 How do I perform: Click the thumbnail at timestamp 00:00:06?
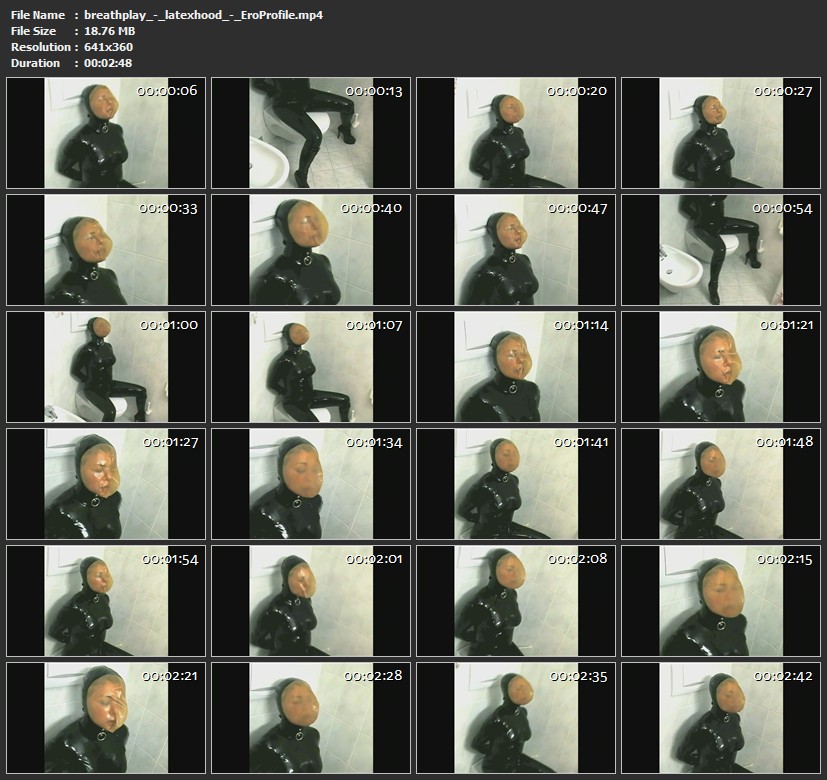click(x=105, y=133)
